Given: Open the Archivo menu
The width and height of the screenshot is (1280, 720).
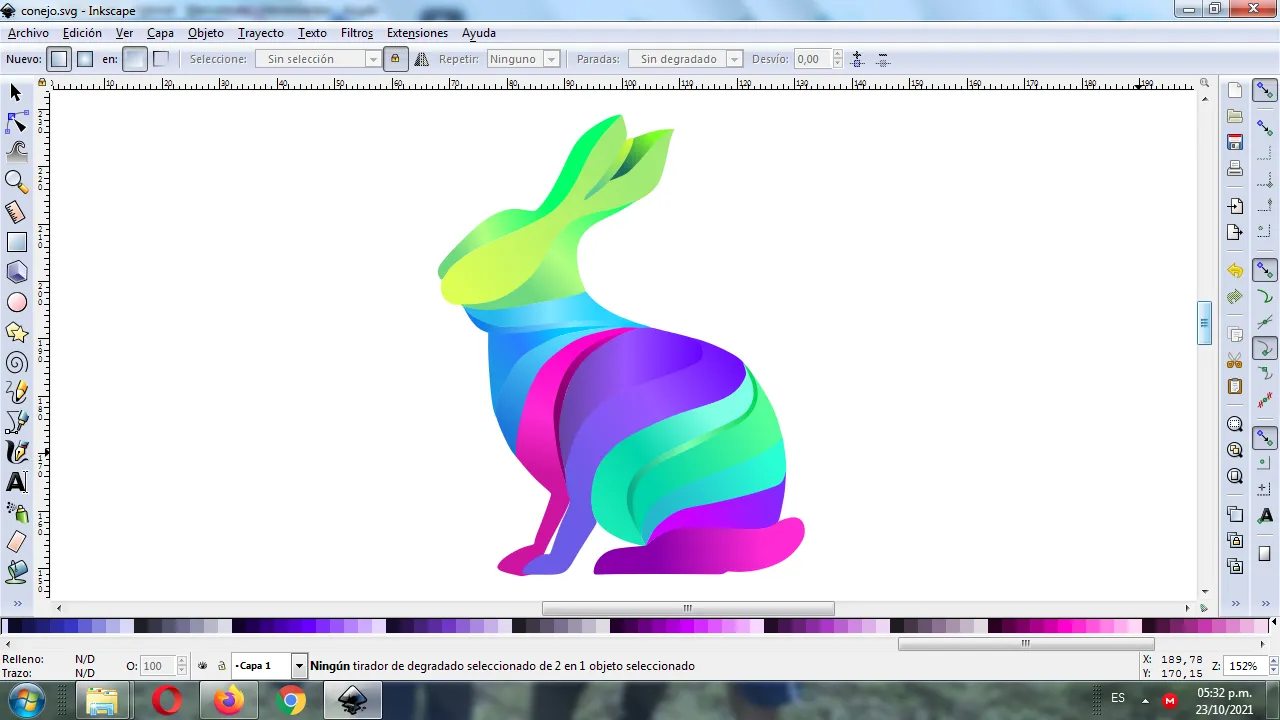Looking at the screenshot, I should (28, 33).
